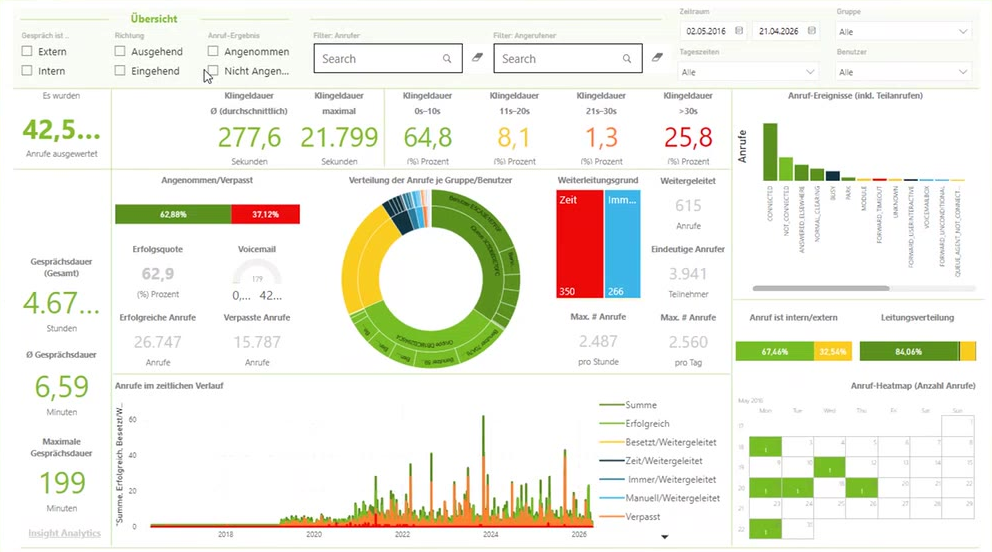Click the CONNECTED bar in Anruf-Ereignisse chart
992x552 pixels.
pos(770,152)
